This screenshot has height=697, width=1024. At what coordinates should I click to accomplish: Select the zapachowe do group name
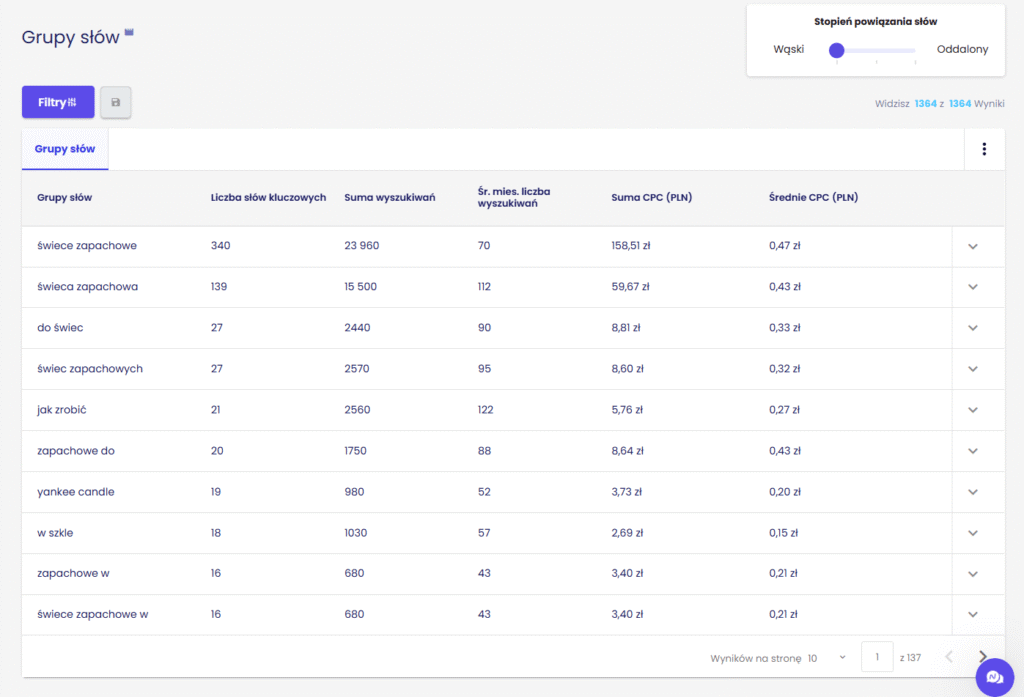pos(76,451)
